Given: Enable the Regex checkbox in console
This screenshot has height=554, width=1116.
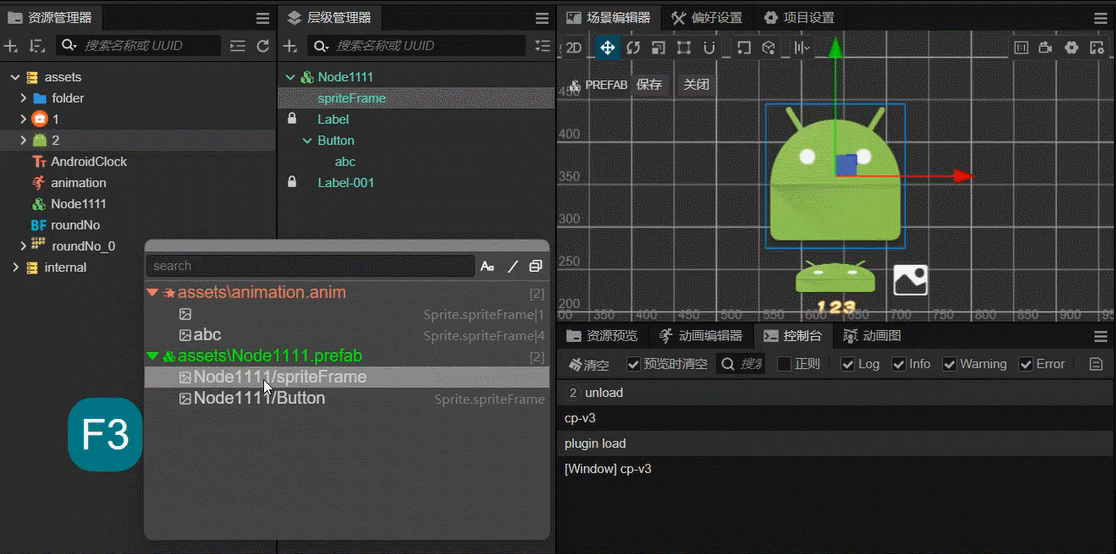Looking at the screenshot, I should (x=784, y=365).
